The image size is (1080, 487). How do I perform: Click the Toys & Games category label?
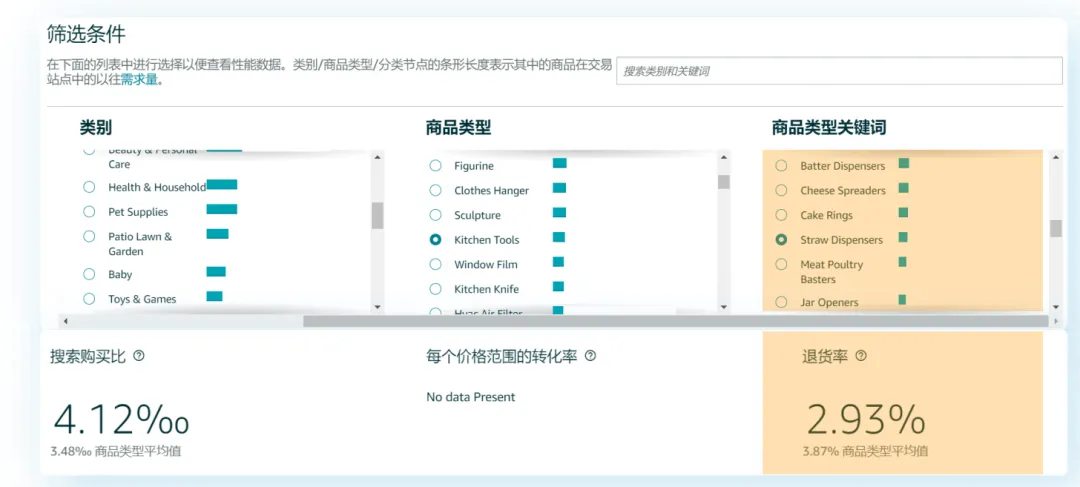[142, 299]
